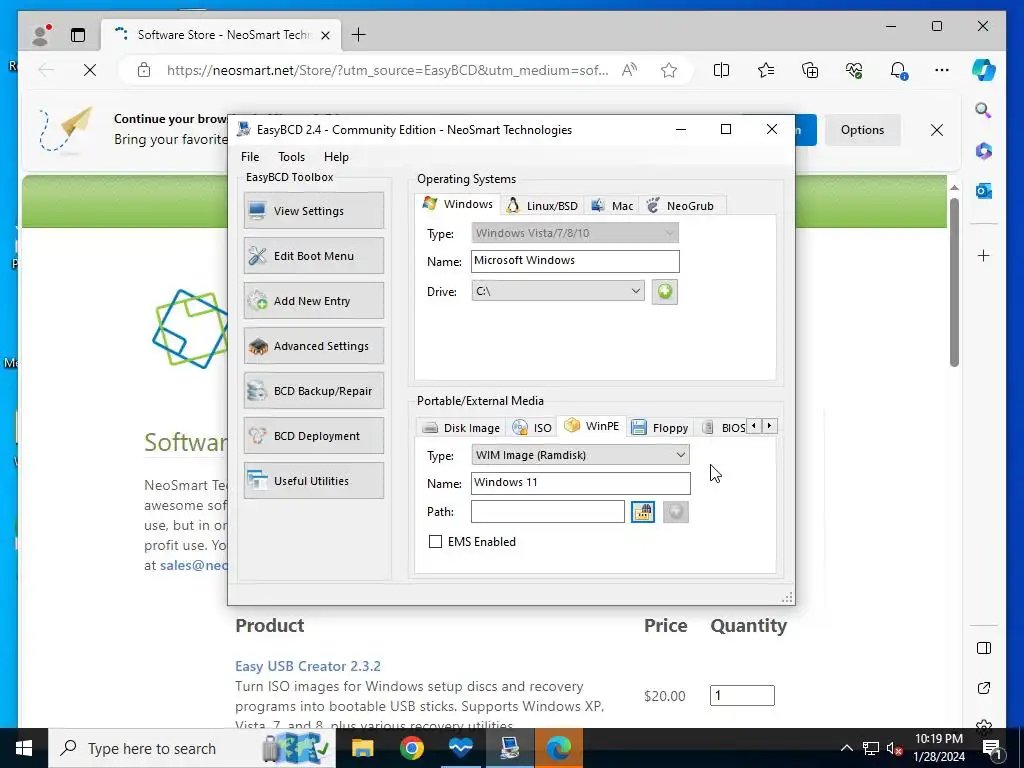Select the Floppy media tab
The height and width of the screenshot is (768, 1024).
coord(660,428)
